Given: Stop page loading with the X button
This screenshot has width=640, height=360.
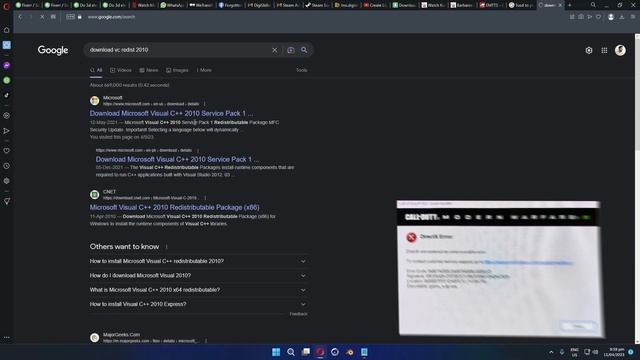Looking at the screenshot, I should 42,17.
